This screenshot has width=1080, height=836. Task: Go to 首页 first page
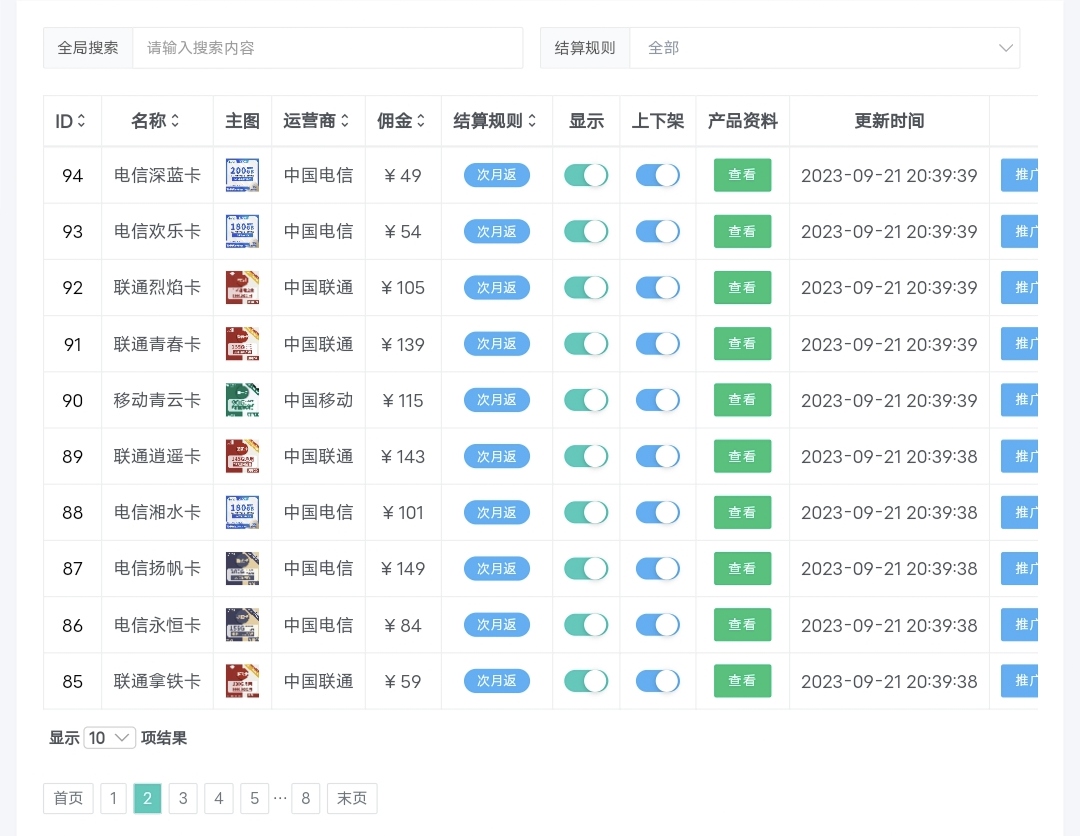click(68, 798)
